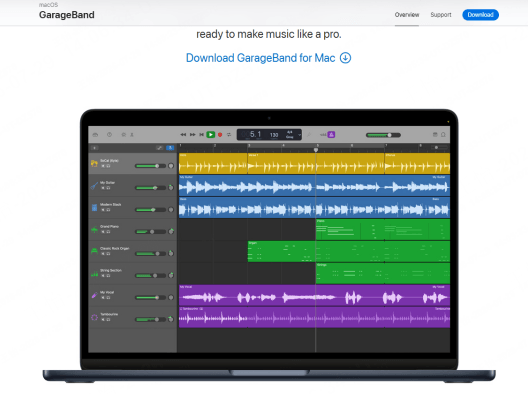The image size is (528, 394).
Task: Expand the LCD display mode dropdown arrow
Action: (x=299, y=135)
